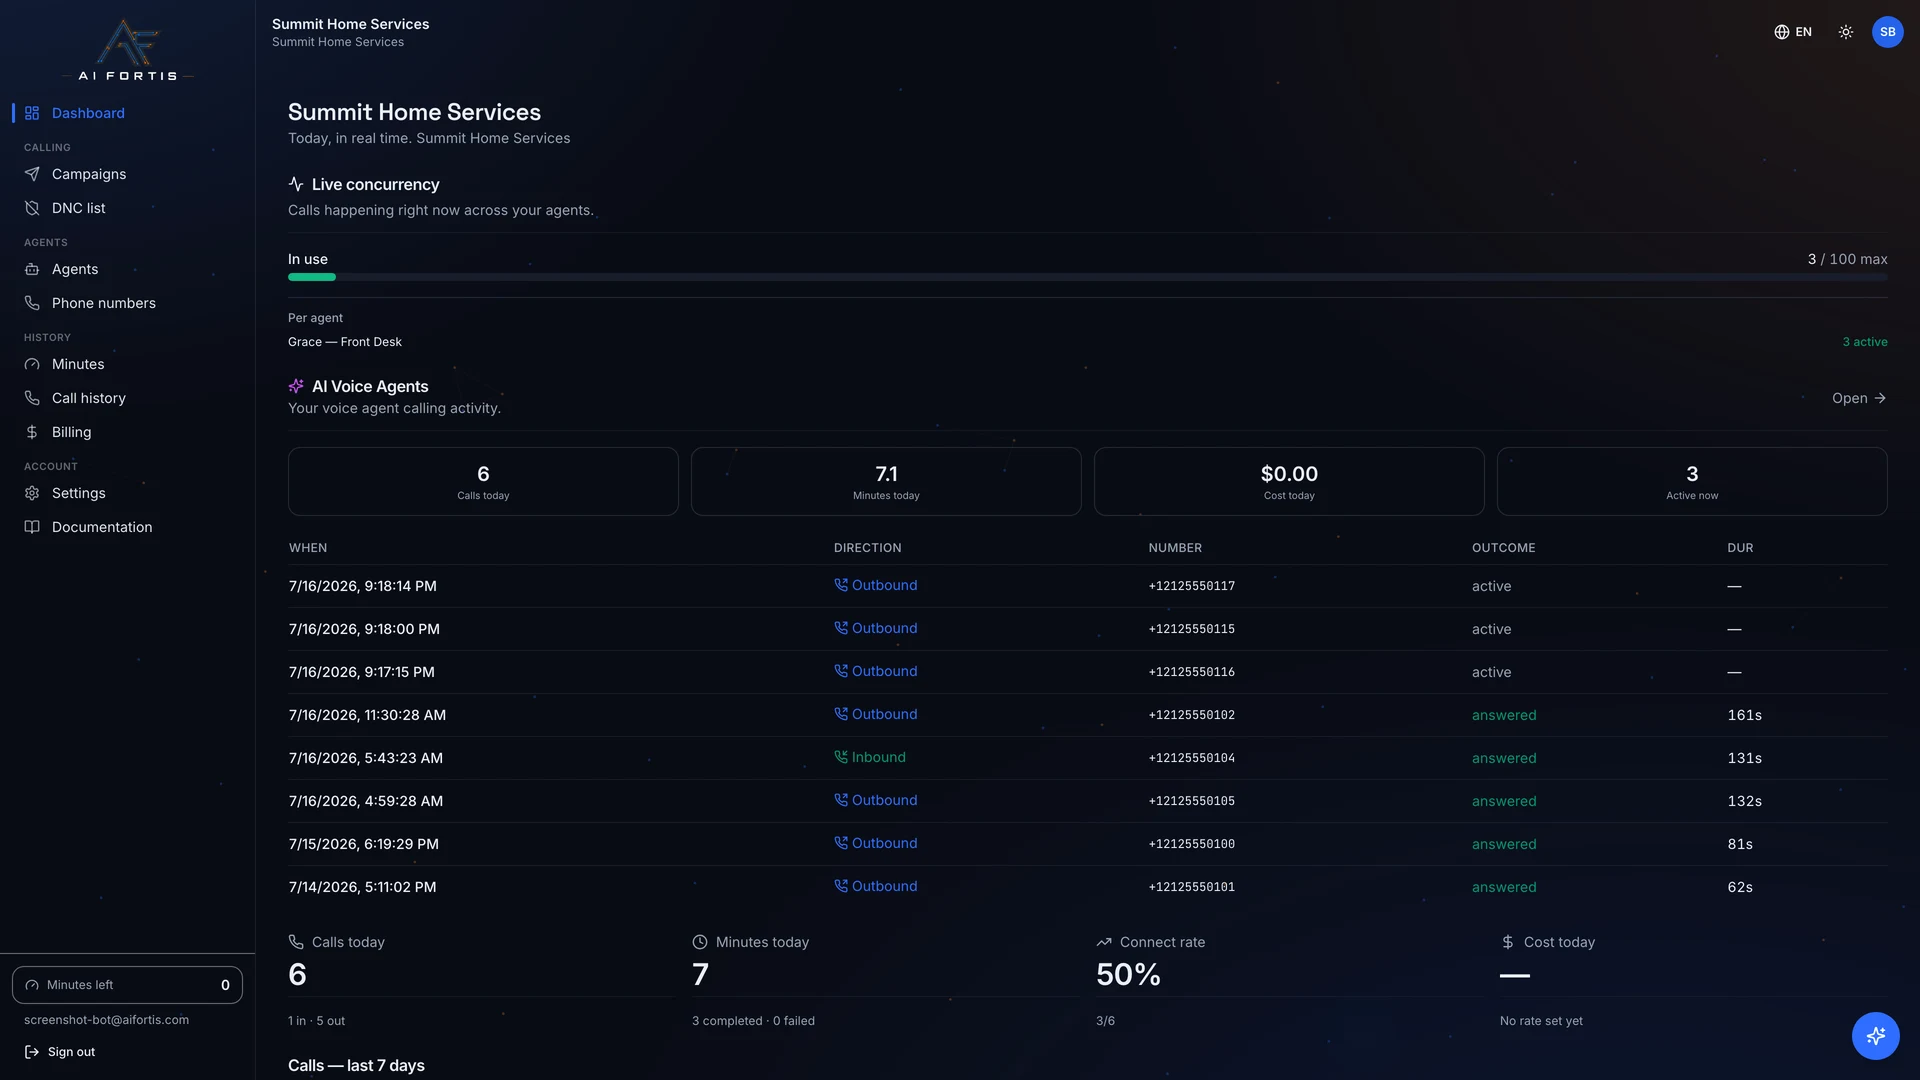This screenshot has width=1920, height=1080.
Task: Click the Calls today phone icon
Action: pos(296,942)
